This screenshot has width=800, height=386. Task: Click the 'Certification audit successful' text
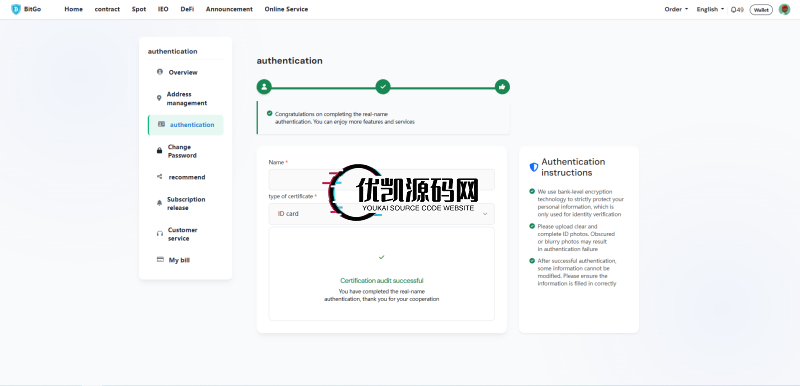click(x=382, y=280)
